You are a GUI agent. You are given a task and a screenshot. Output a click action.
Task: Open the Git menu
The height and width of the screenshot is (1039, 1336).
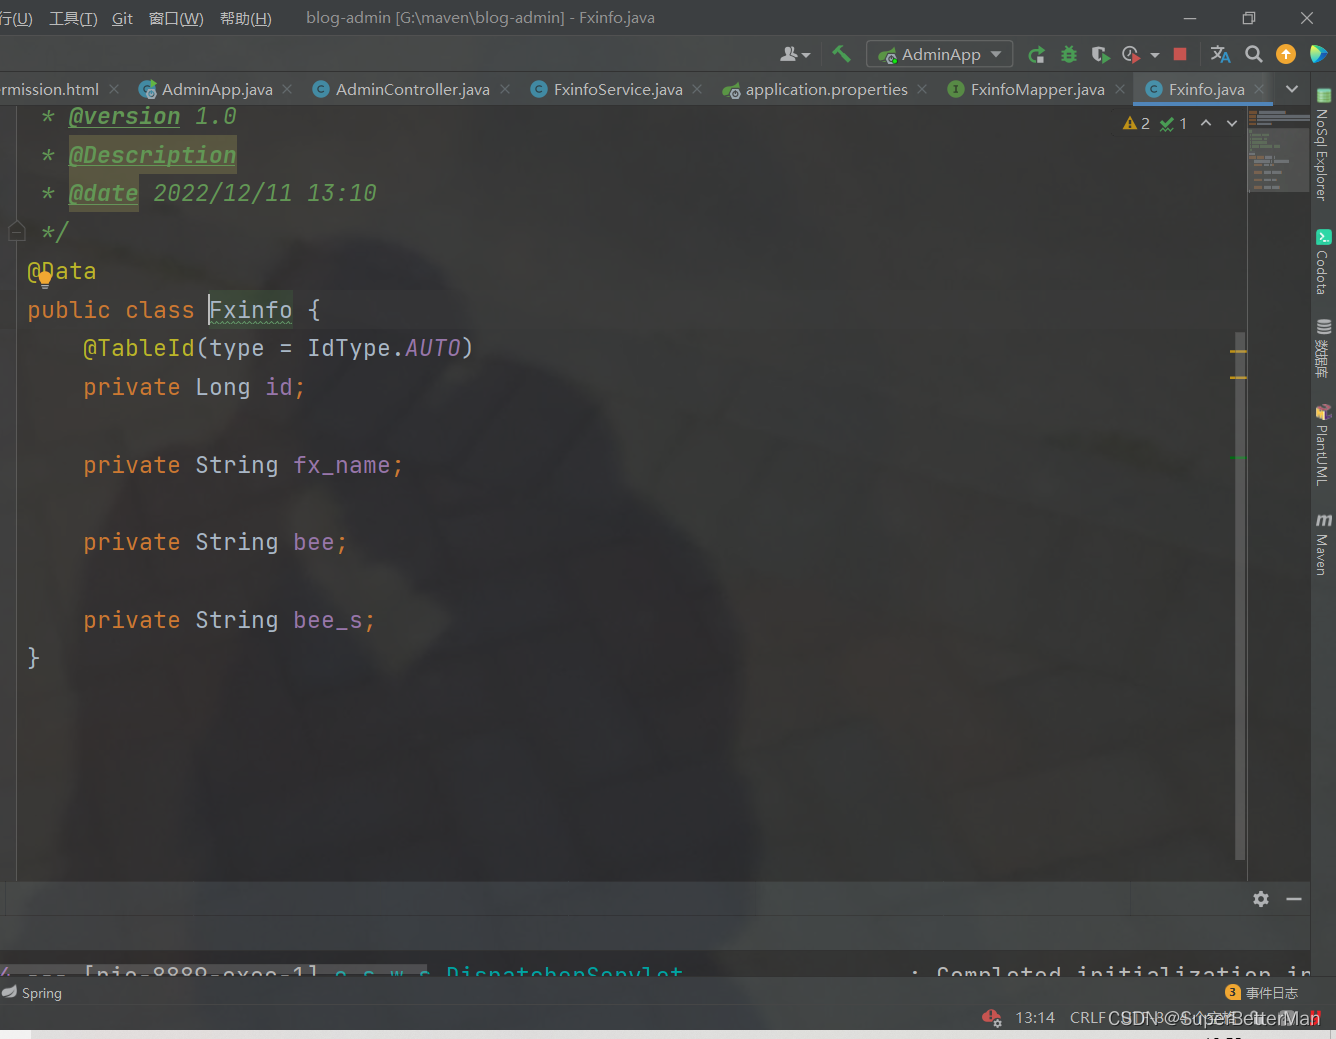click(122, 18)
